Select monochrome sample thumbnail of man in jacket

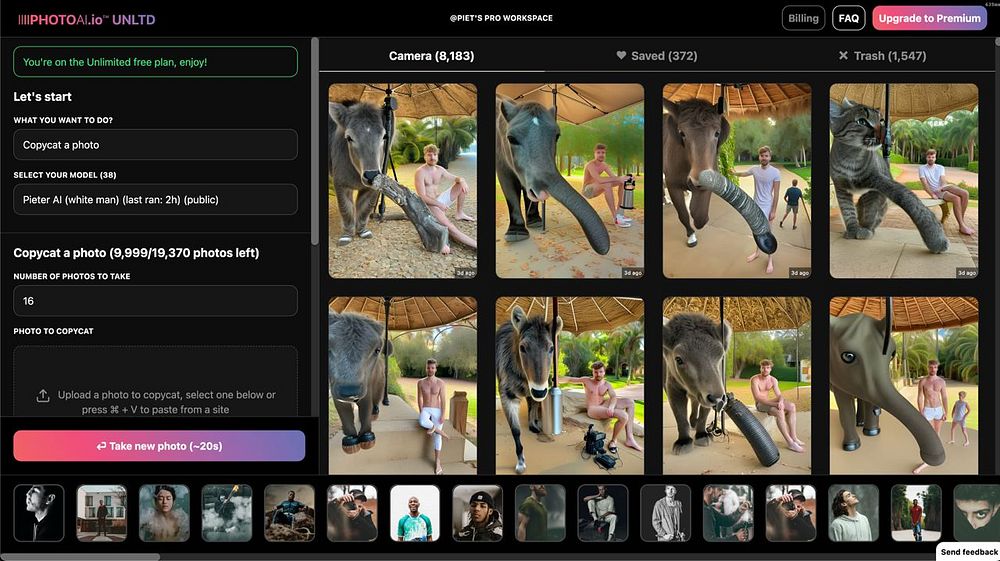pos(665,513)
